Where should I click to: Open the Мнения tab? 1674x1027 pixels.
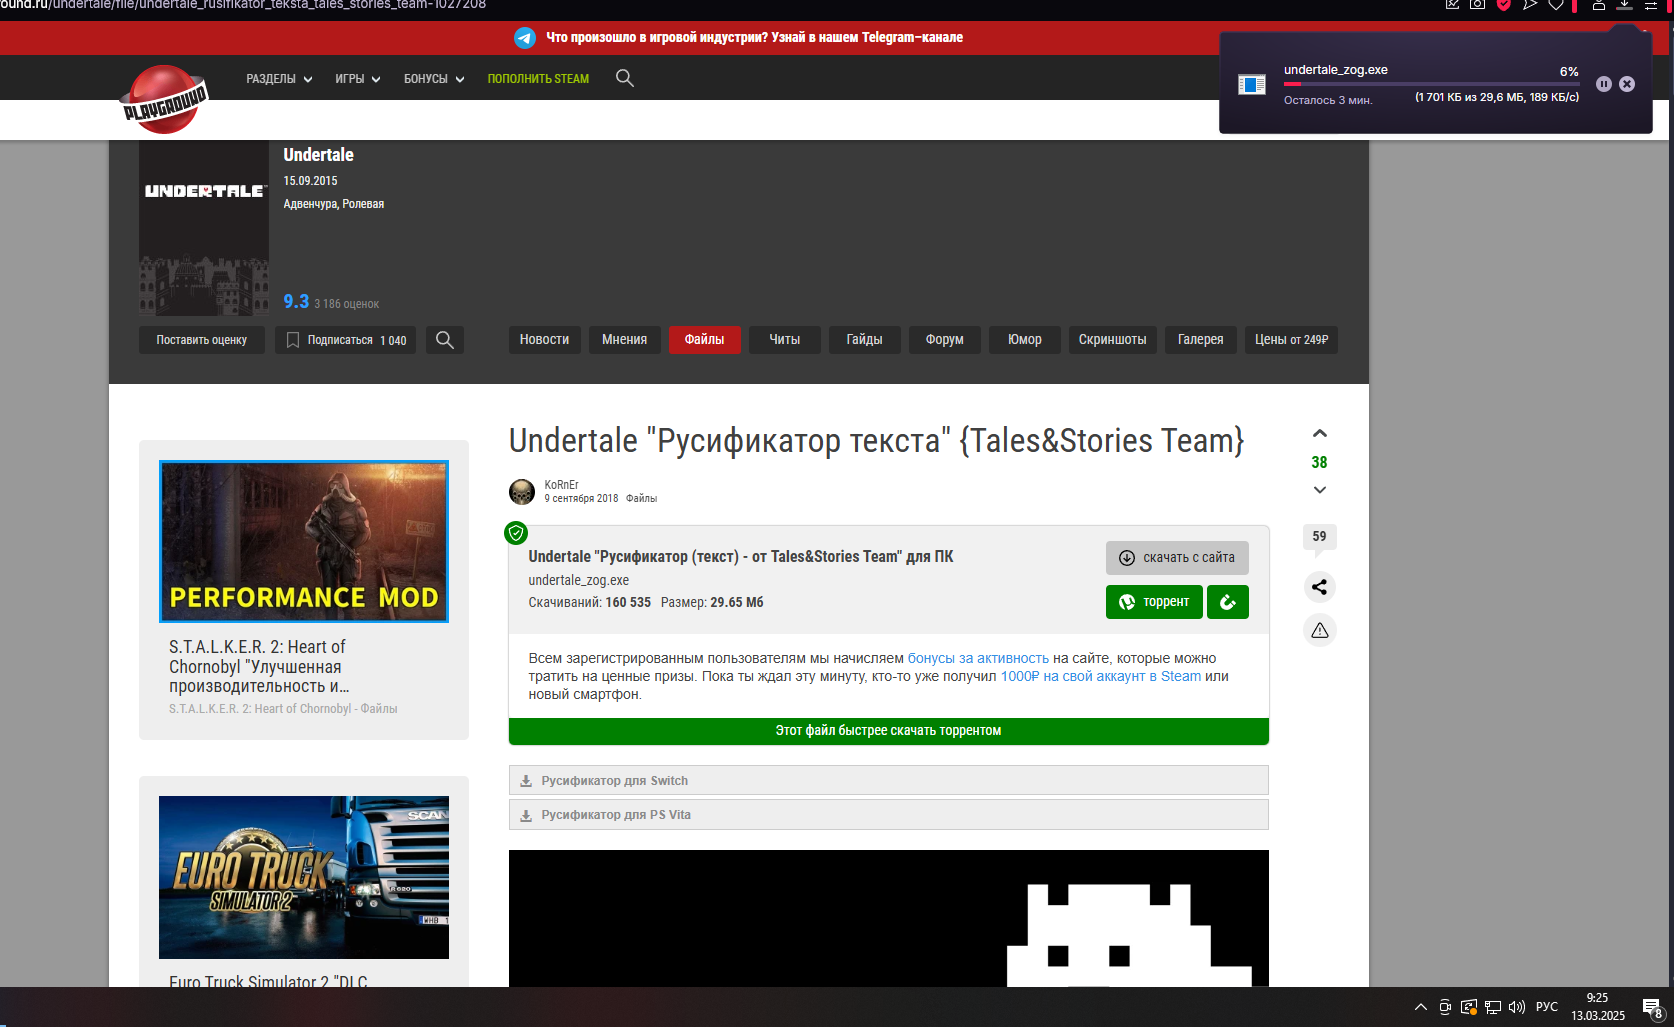625,340
